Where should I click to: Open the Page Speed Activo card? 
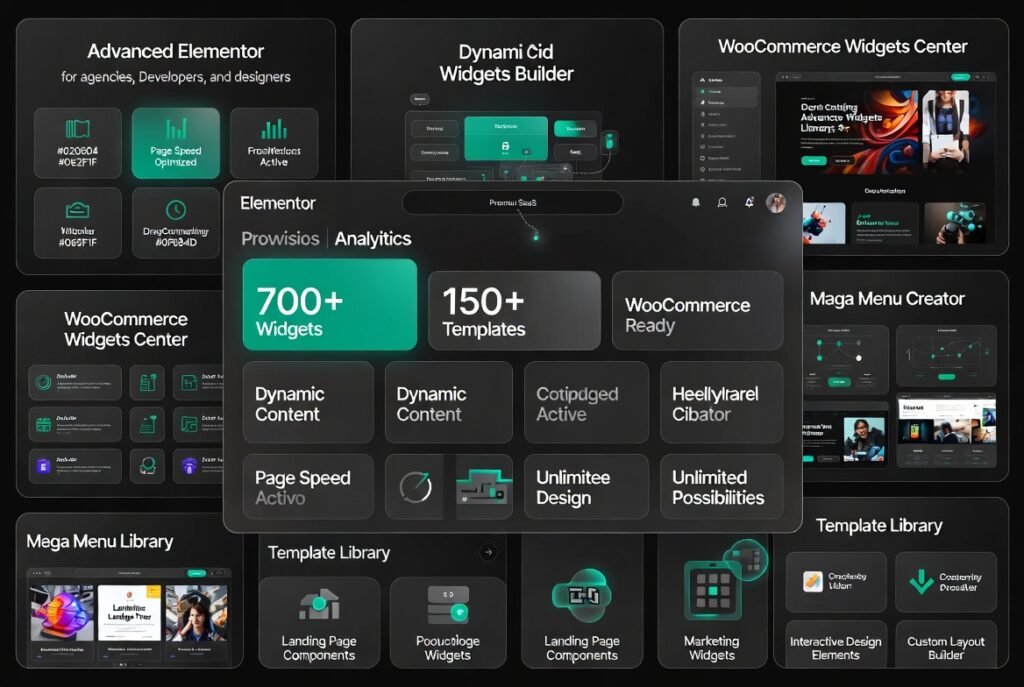click(x=308, y=487)
